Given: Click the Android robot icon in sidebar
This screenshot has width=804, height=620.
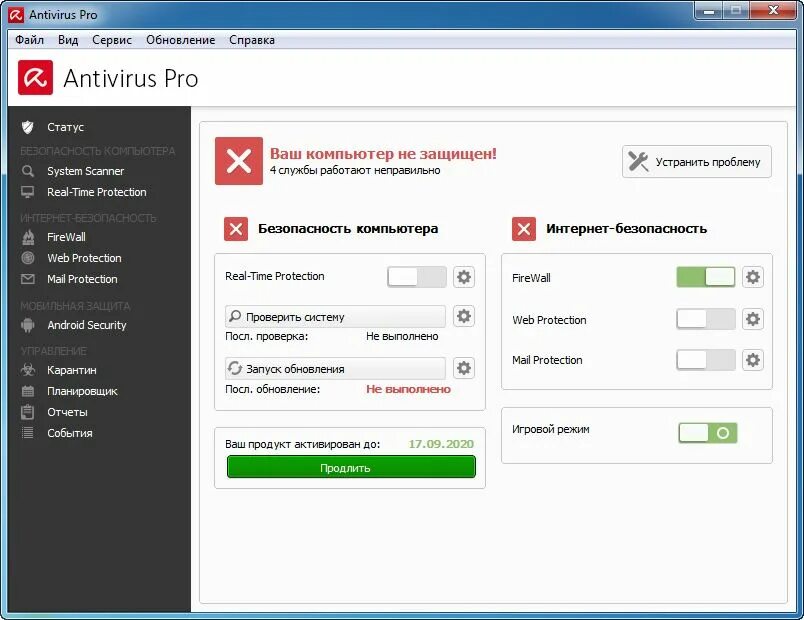Looking at the screenshot, I should click(28, 325).
